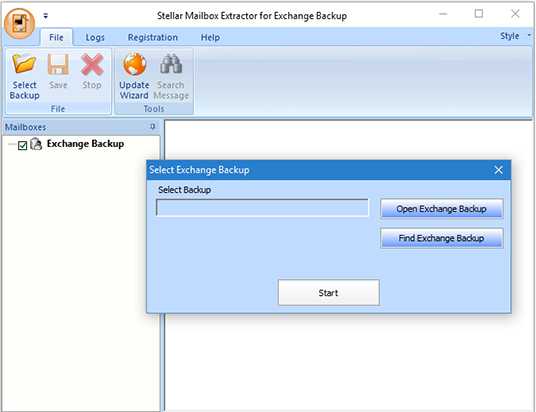Open the Style dropdown menu

point(515,36)
